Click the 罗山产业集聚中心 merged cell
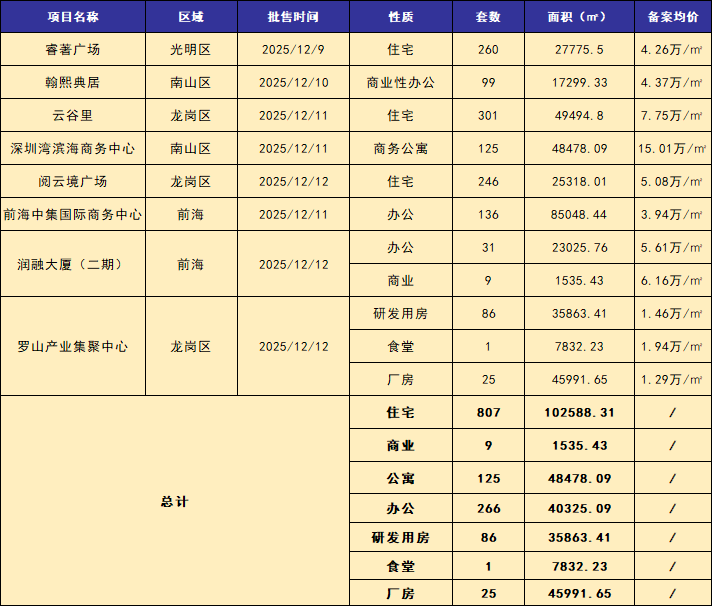712x606 pixels. (73, 347)
